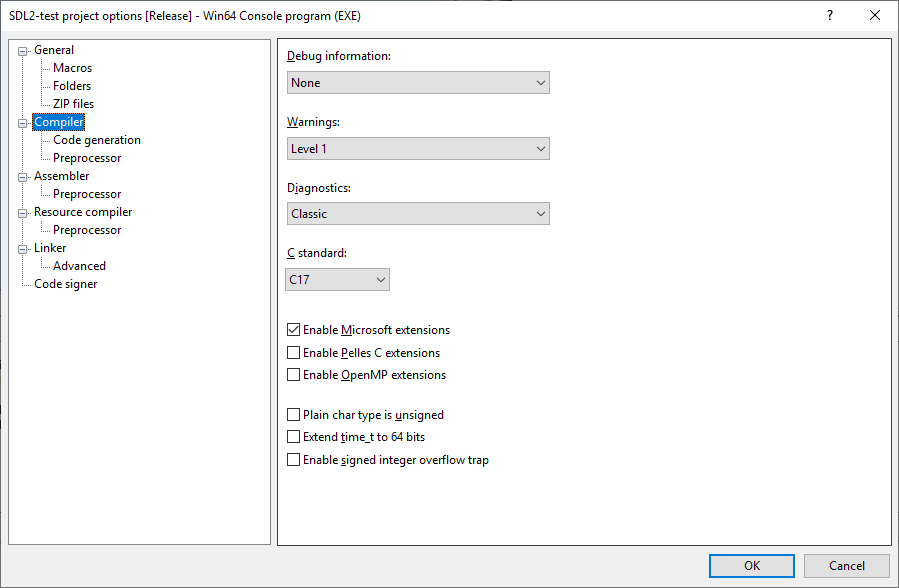Collapse the Linker tree node
Screen dimensions: 899x588
(x=22, y=249)
